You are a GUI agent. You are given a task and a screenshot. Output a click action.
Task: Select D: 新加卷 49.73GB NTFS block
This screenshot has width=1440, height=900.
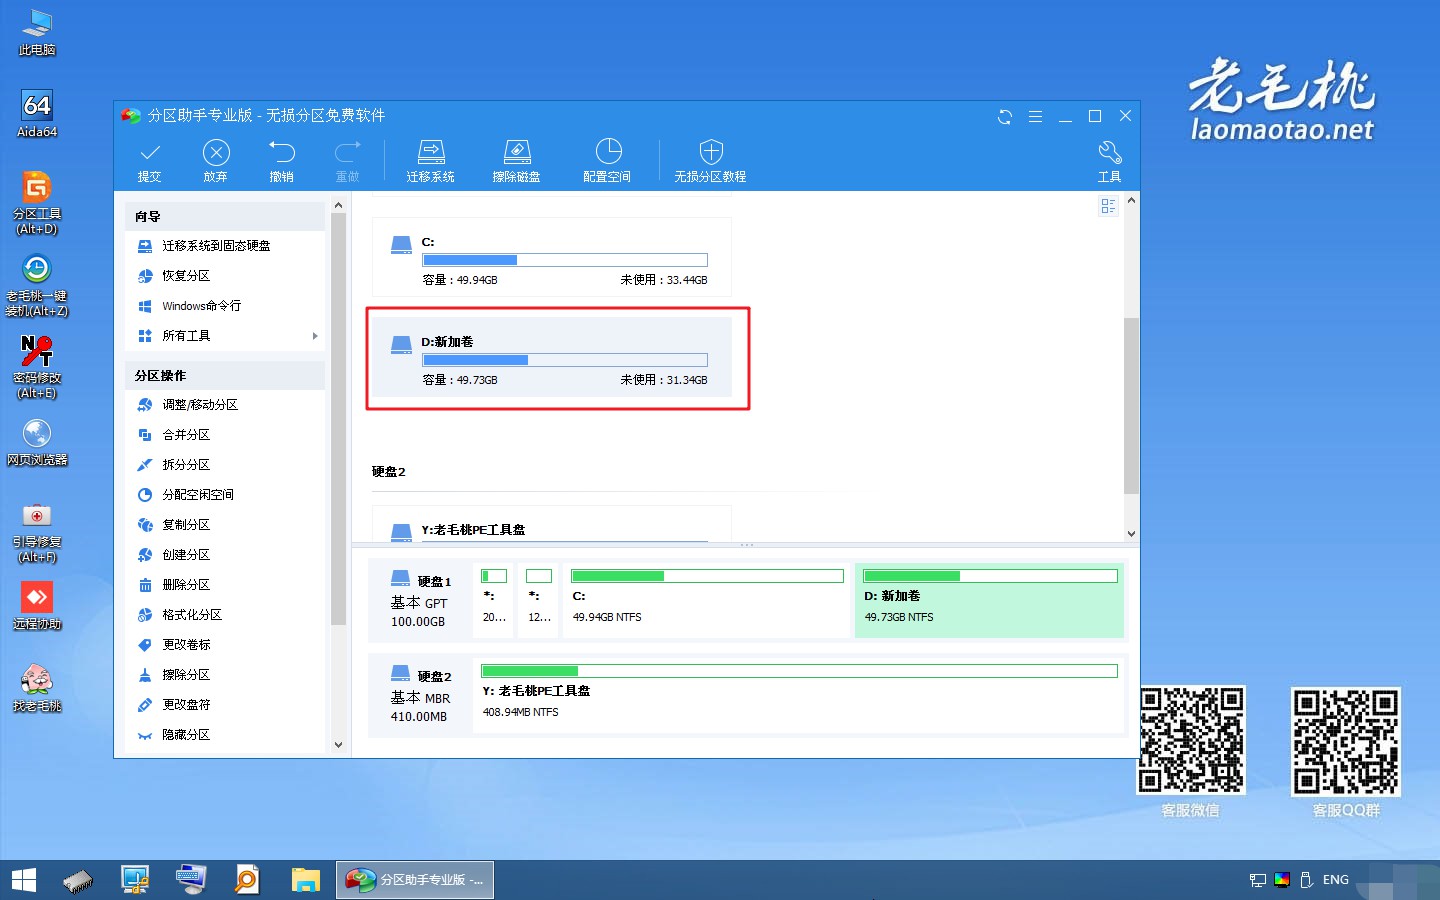click(990, 600)
